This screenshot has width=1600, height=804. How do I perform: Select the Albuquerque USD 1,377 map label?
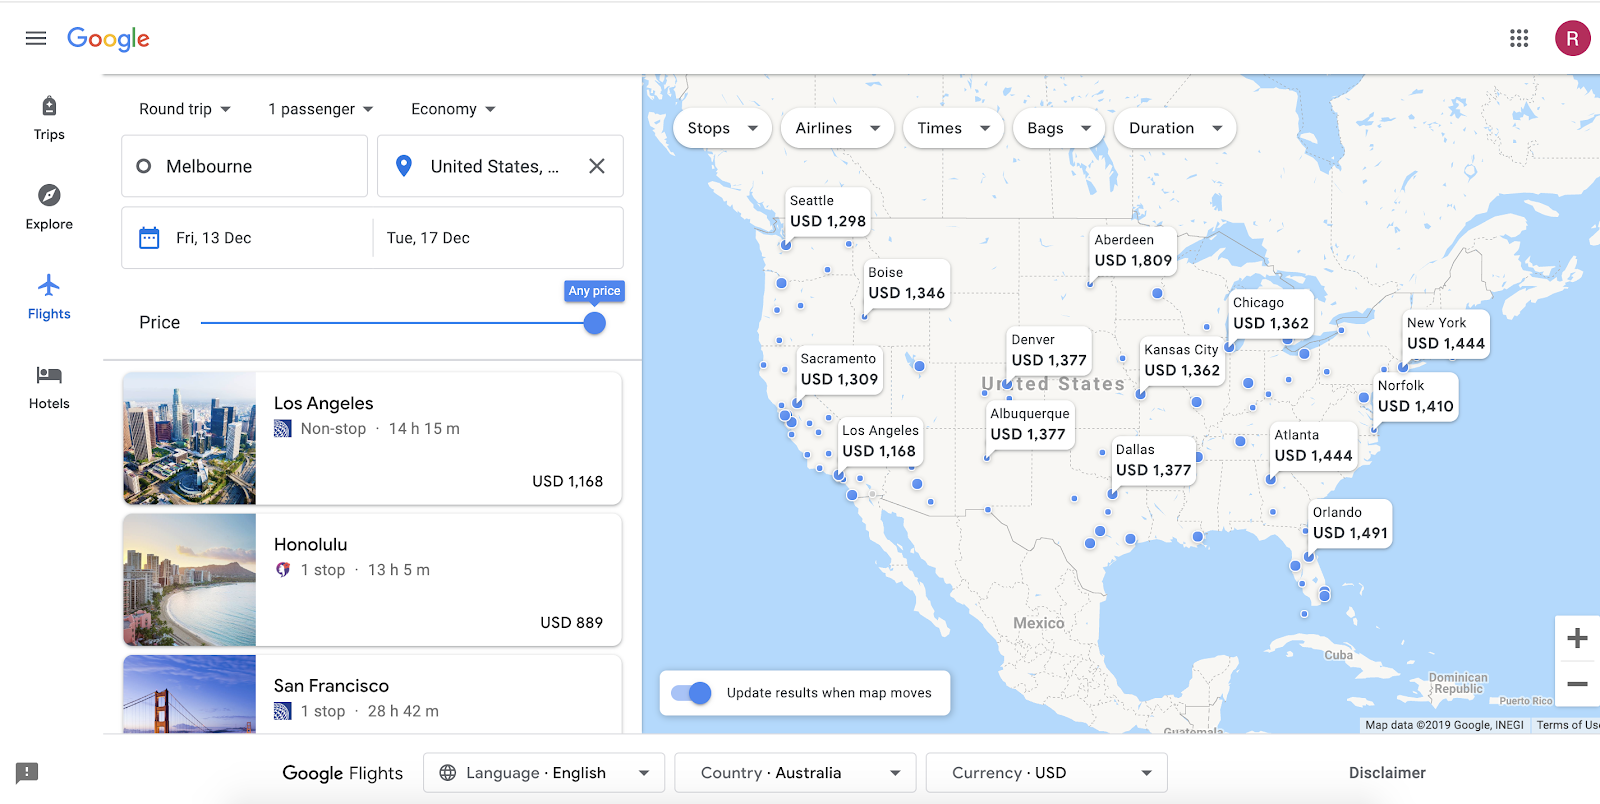coord(1030,424)
